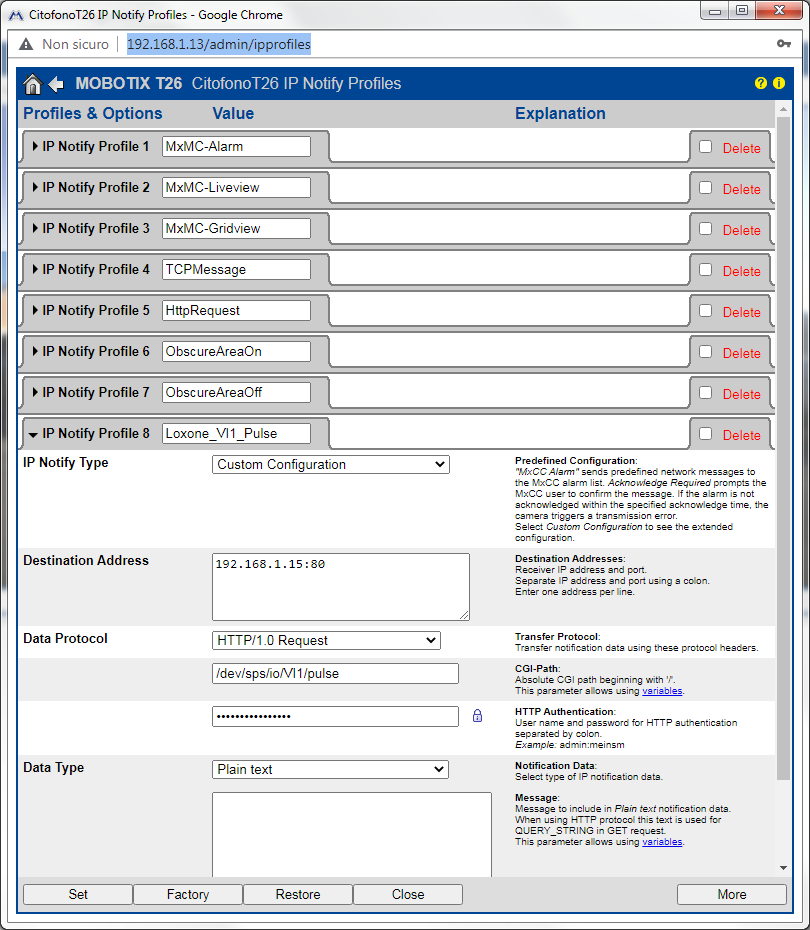The image size is (810, 930).
Task: Click the browser address bar URL
Action: coord(219,44)
